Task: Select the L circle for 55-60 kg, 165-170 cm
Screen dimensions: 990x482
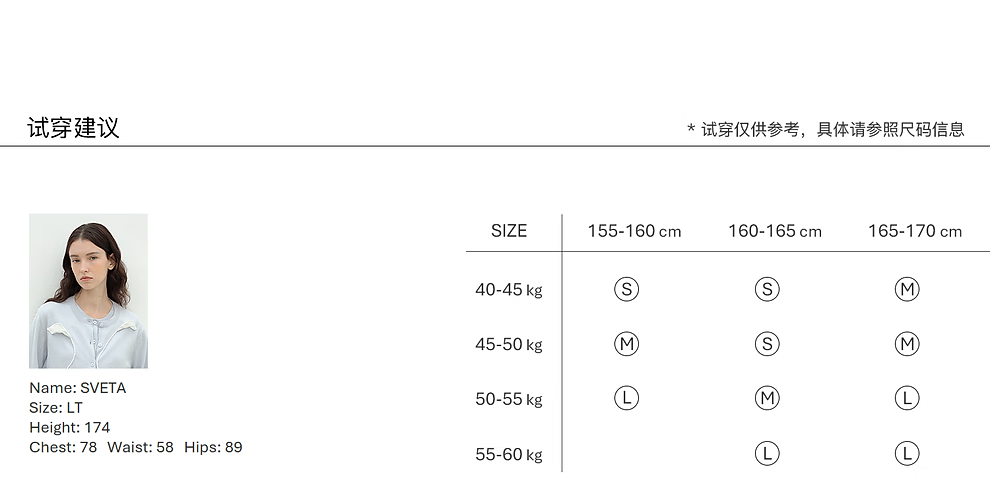Action: 907,453
